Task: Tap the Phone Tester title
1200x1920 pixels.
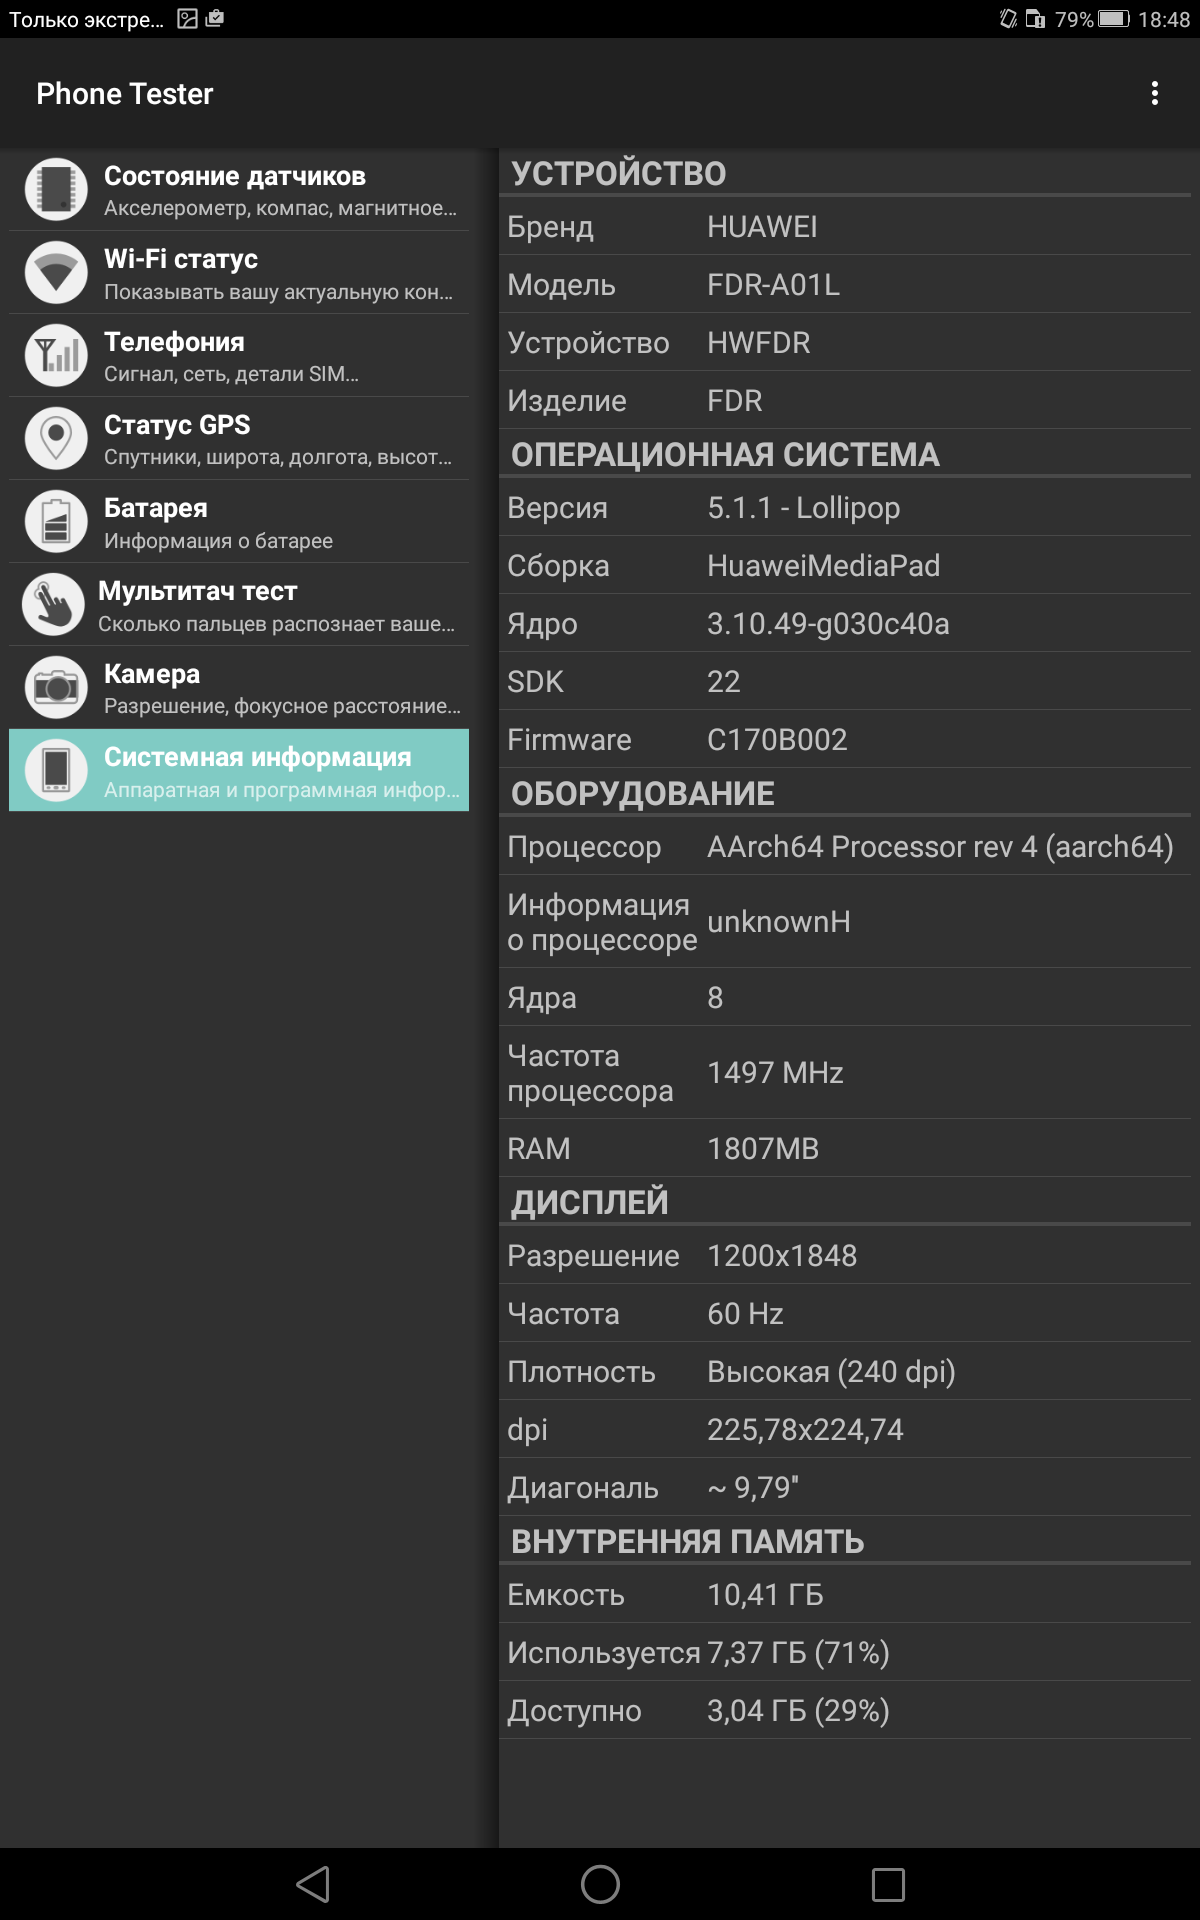Action: tap(125, 94)
